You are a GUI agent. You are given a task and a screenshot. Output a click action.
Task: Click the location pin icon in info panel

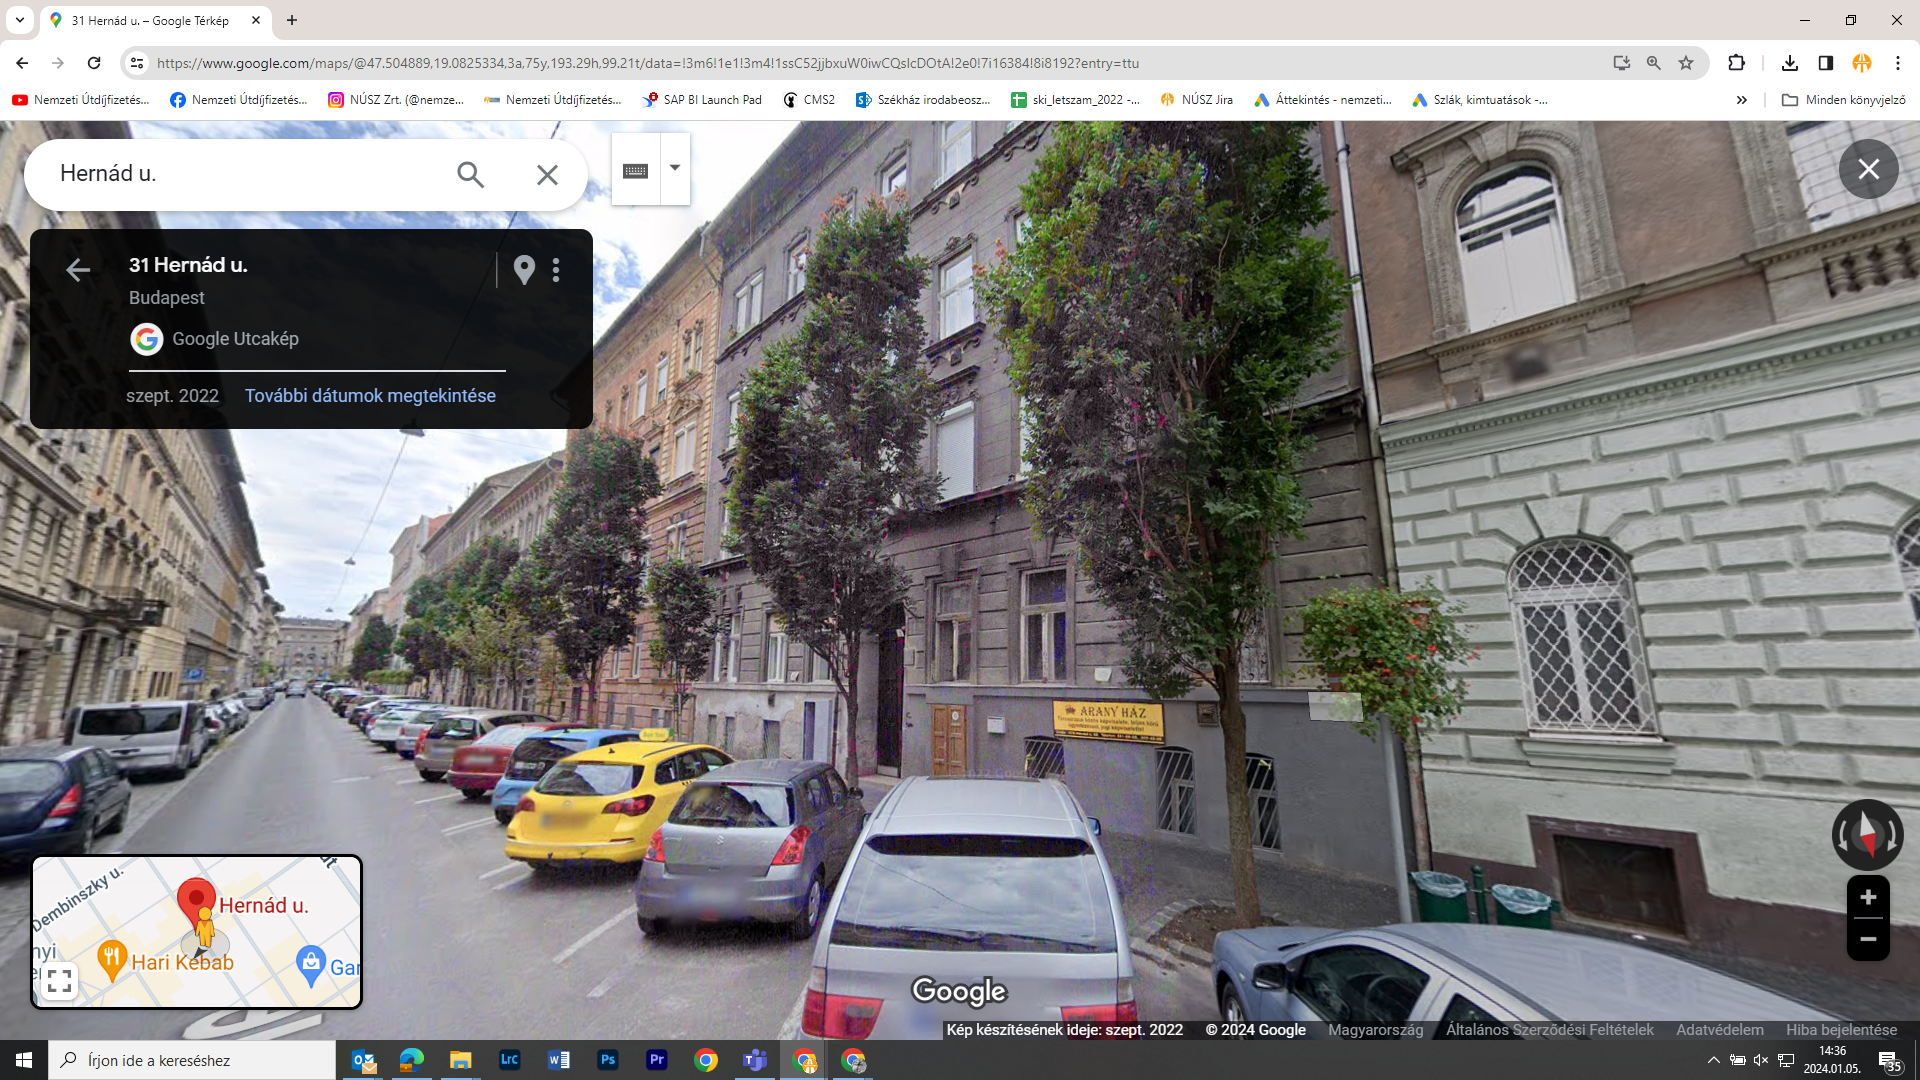click(524, 269)
